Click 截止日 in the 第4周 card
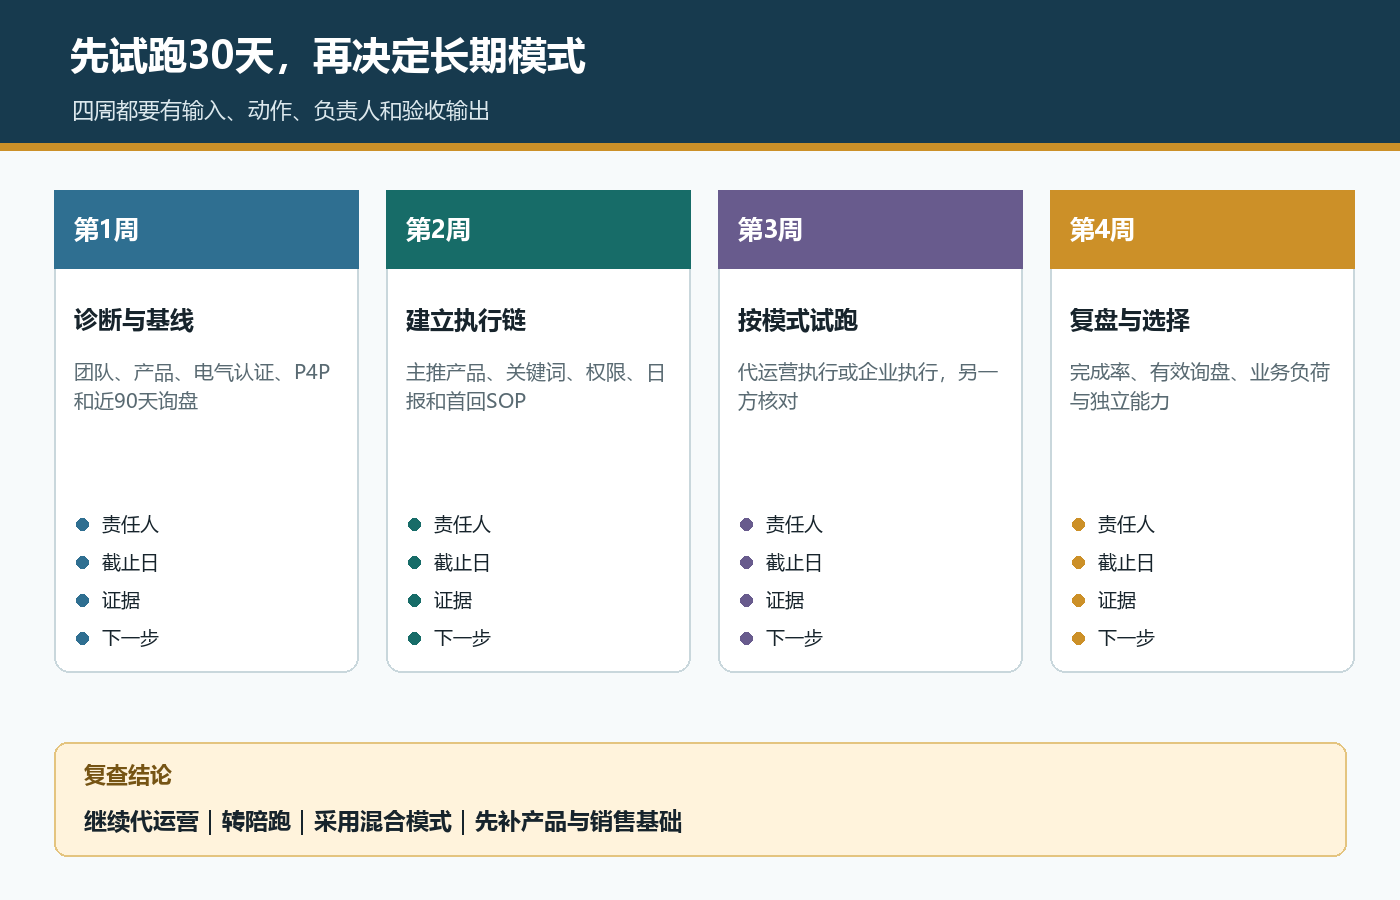 pos(1126,563)
